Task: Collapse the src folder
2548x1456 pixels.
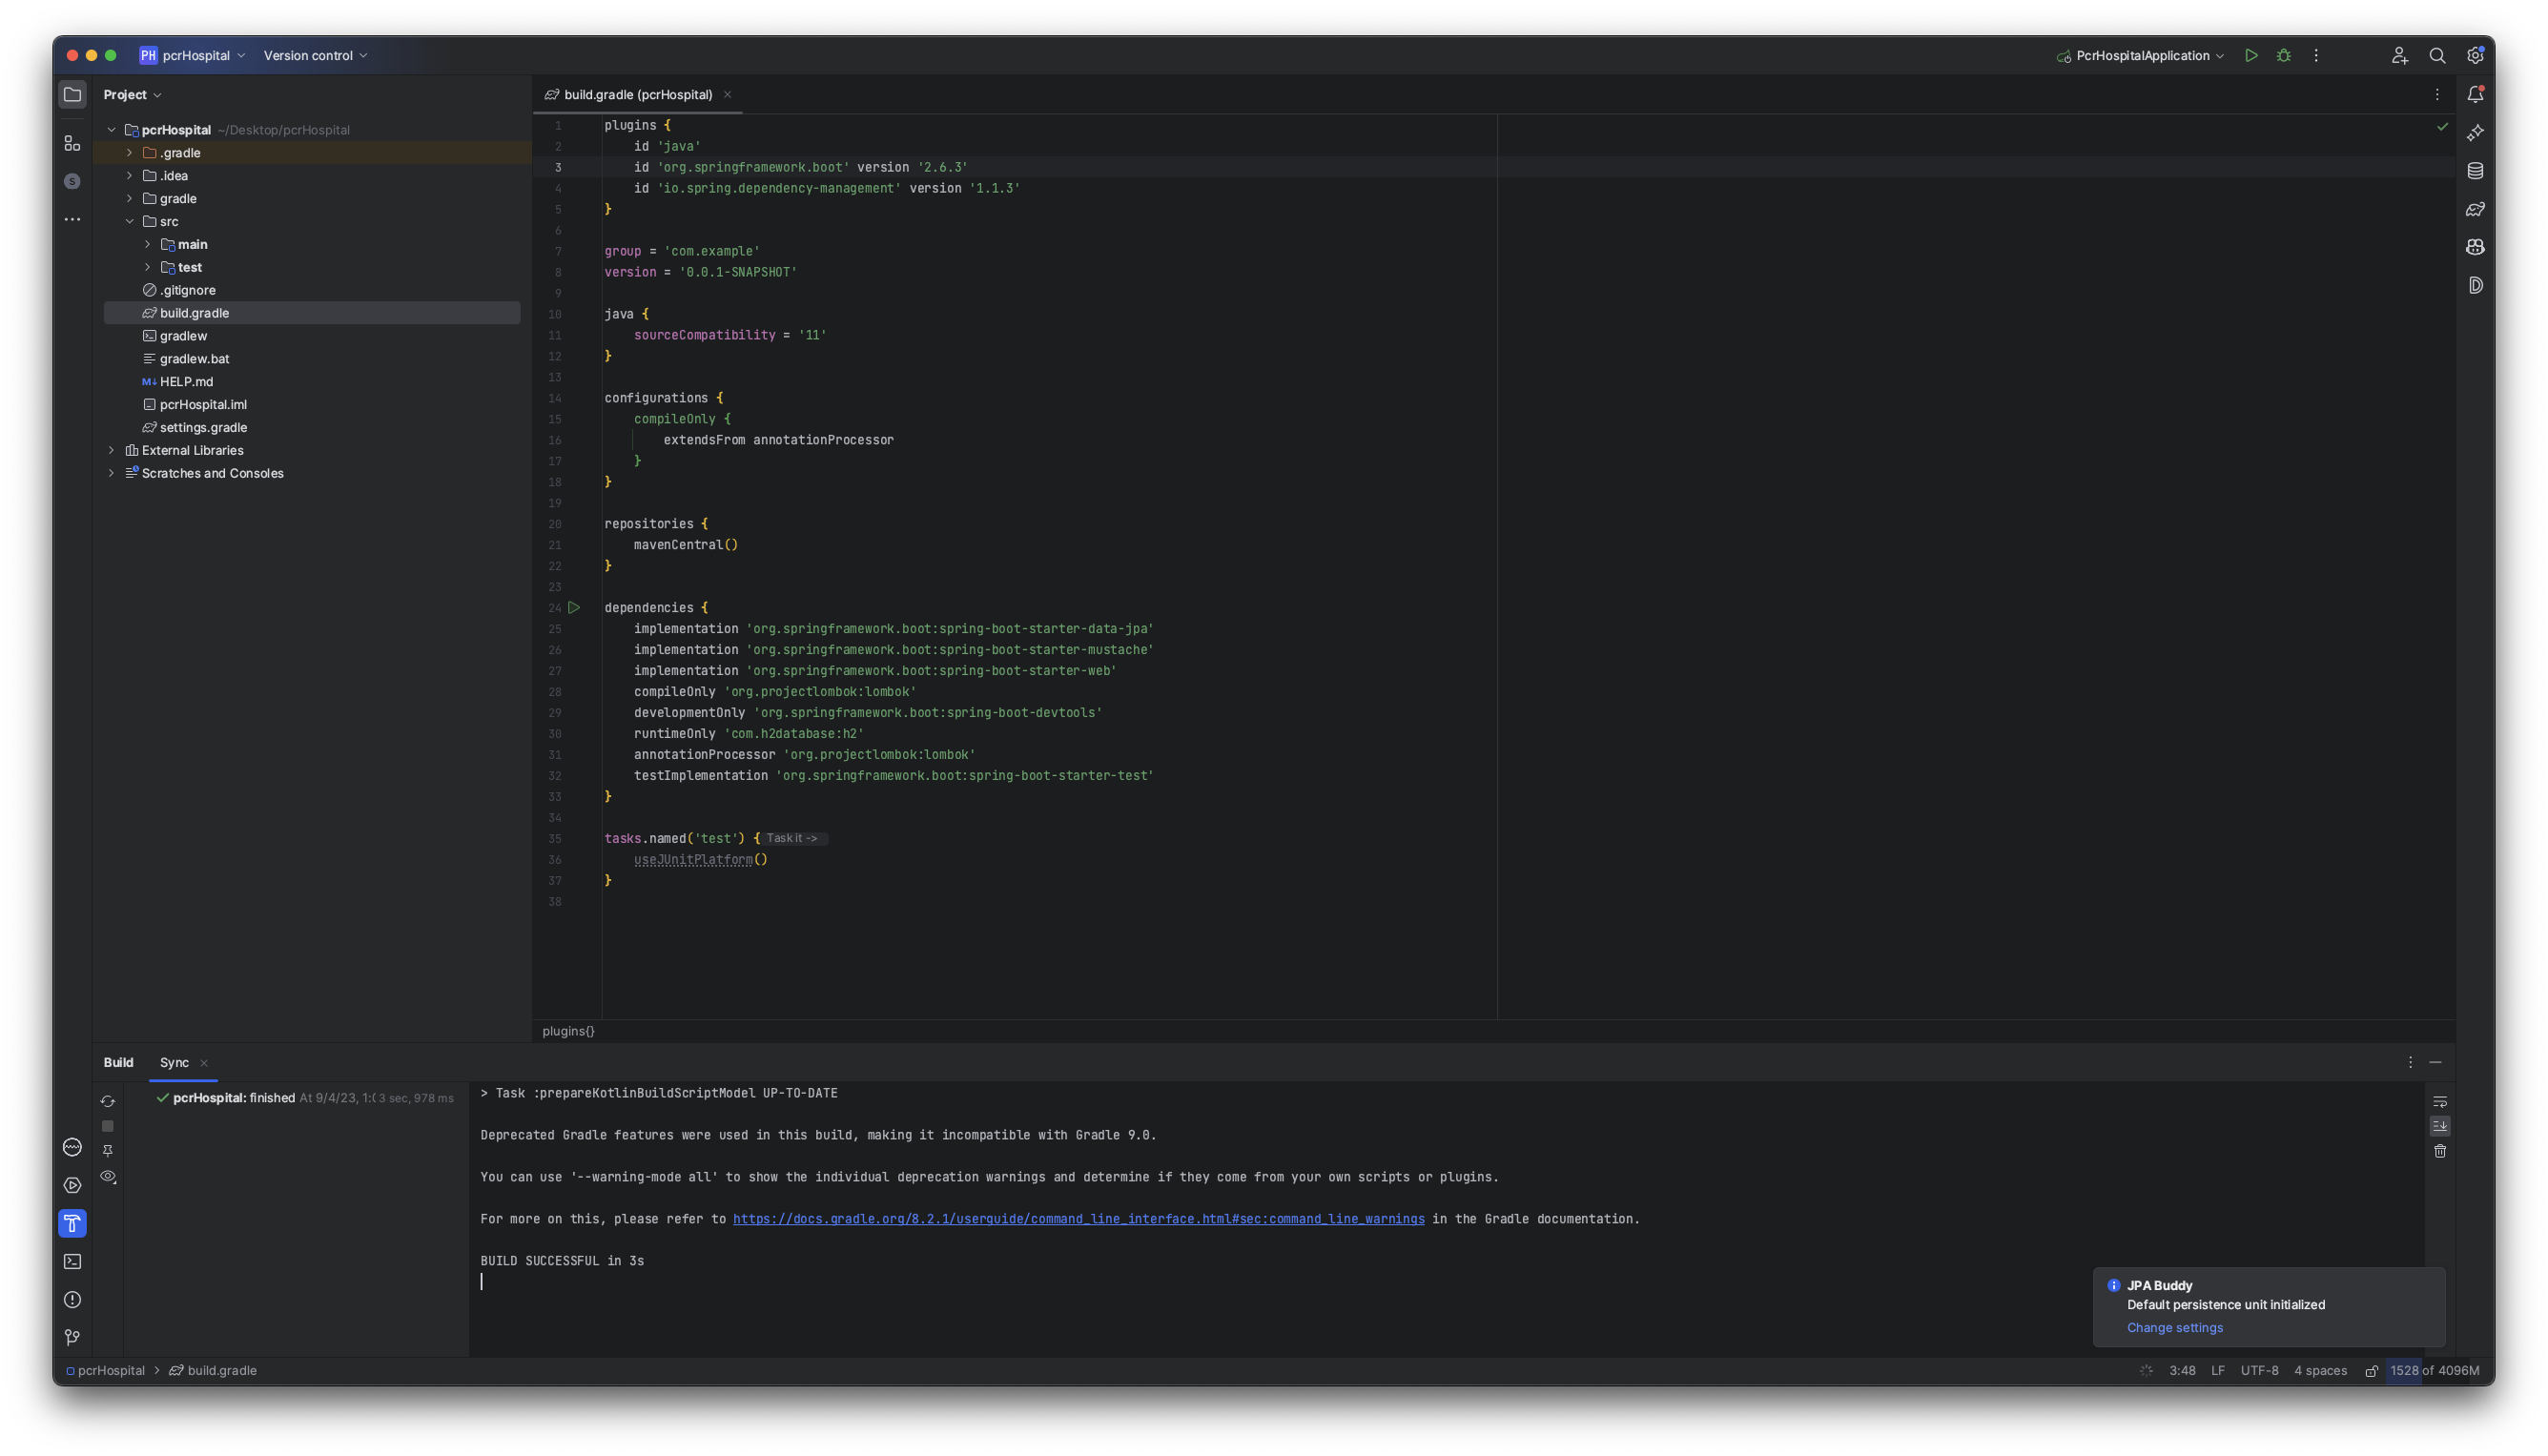Action: point(129,222)
